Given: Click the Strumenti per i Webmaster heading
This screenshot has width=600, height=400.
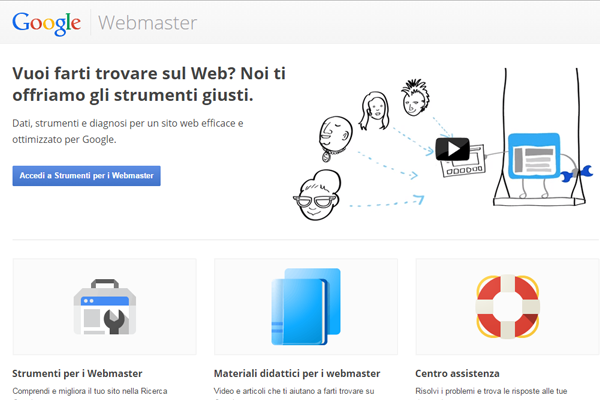Looking at the screenshot, I should [77, 374].
